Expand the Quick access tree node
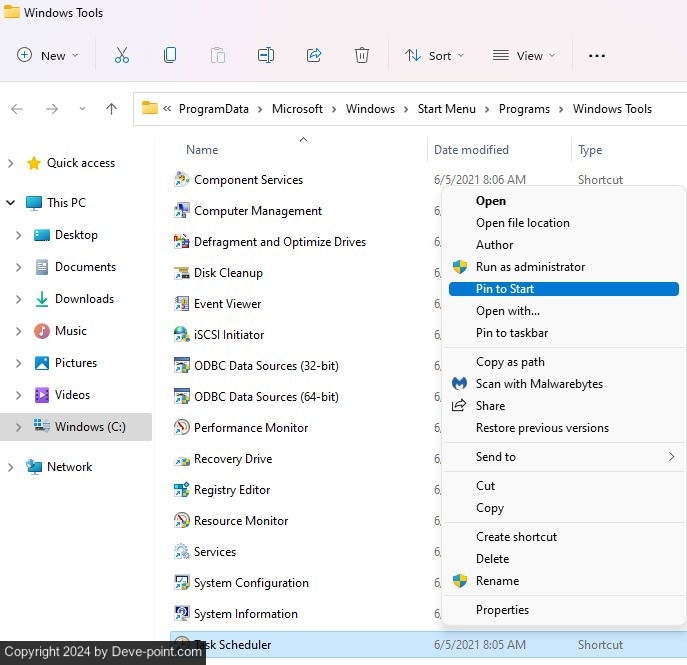 click(x=11, y=163)
